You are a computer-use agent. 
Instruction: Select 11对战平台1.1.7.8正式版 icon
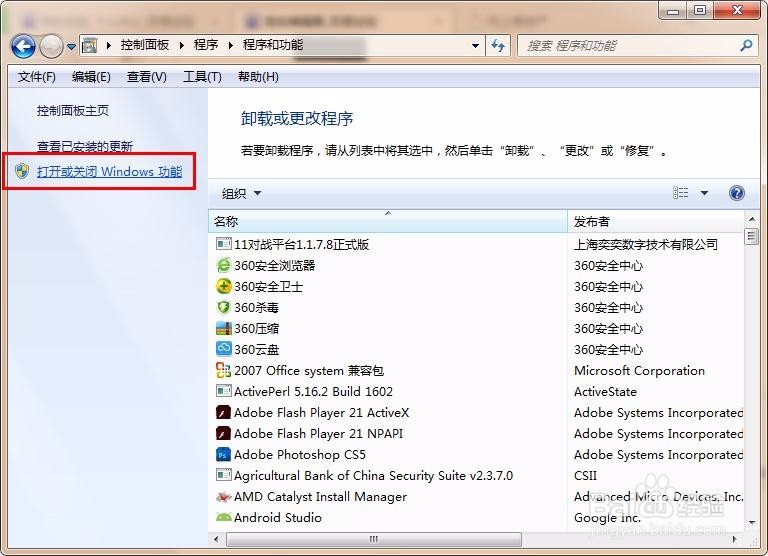click(x=223, y=243)
